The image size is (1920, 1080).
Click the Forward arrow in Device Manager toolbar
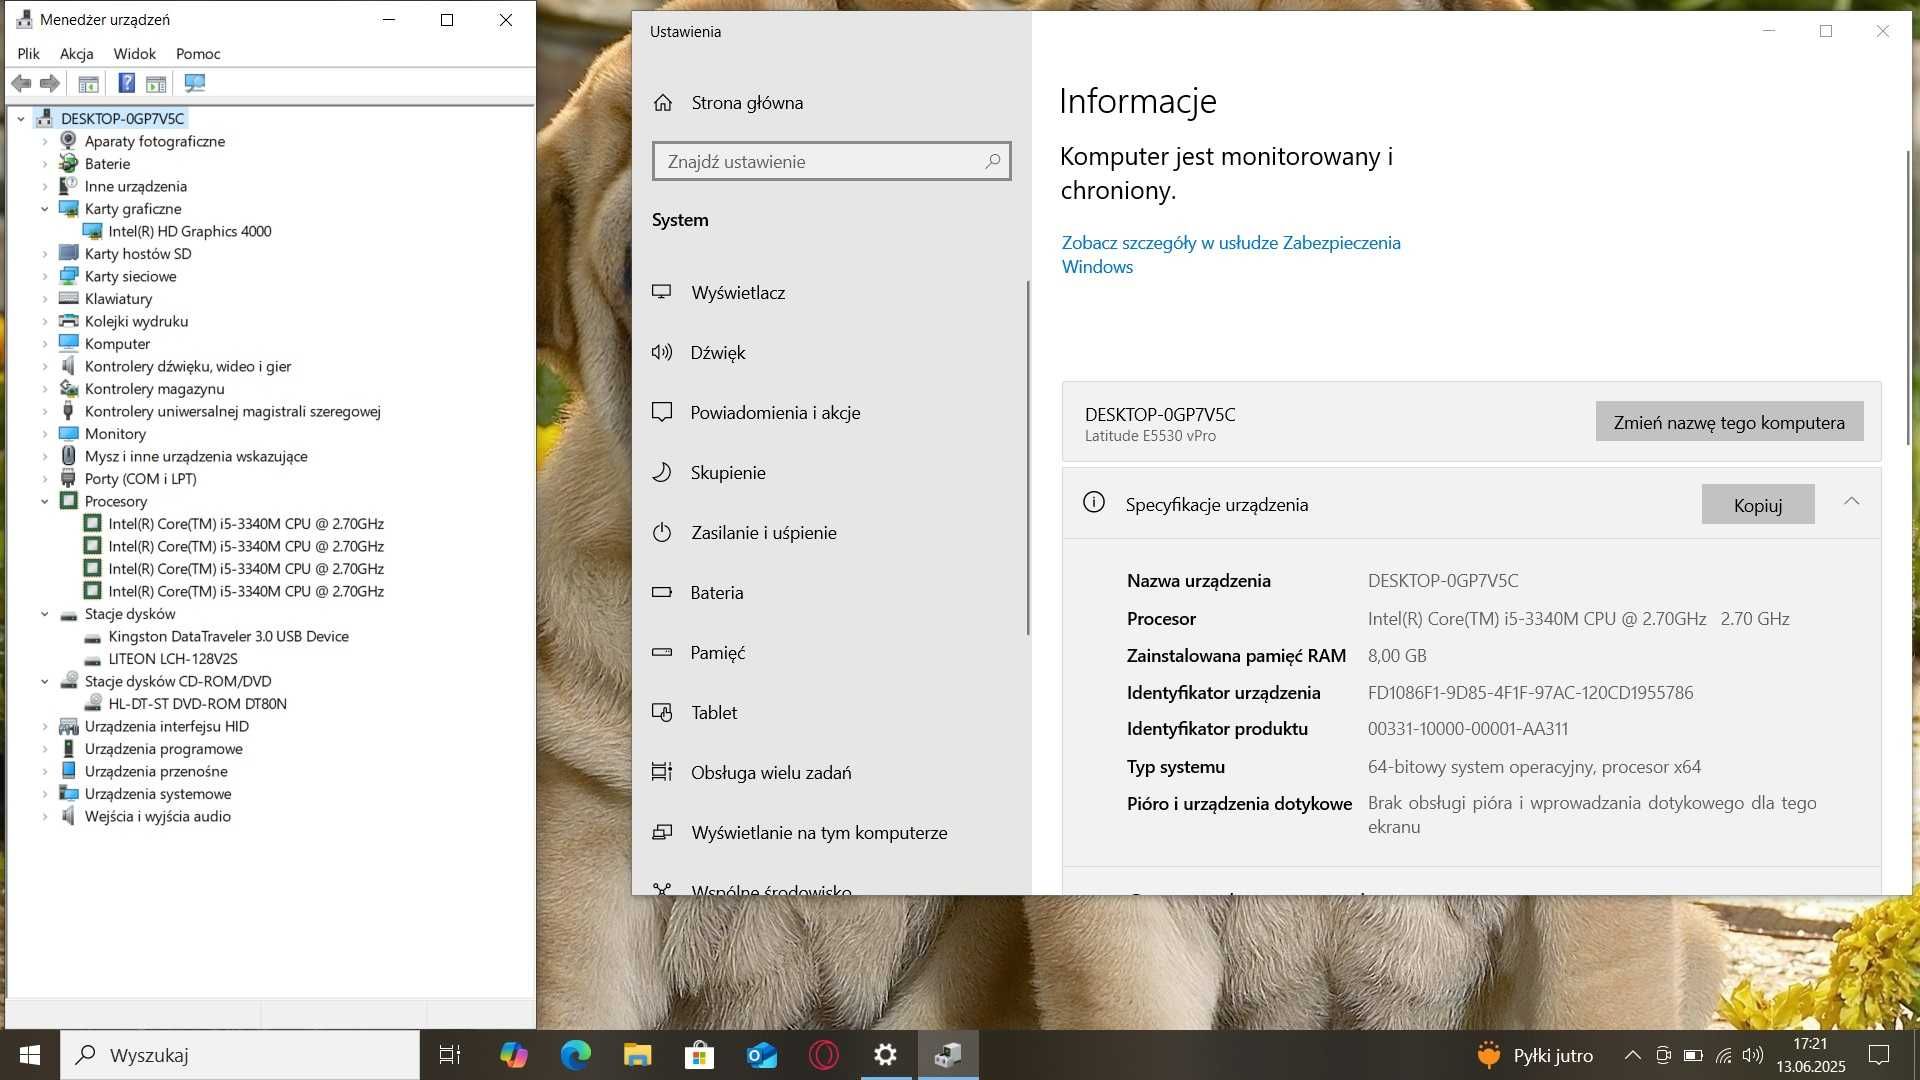[49, 83]
